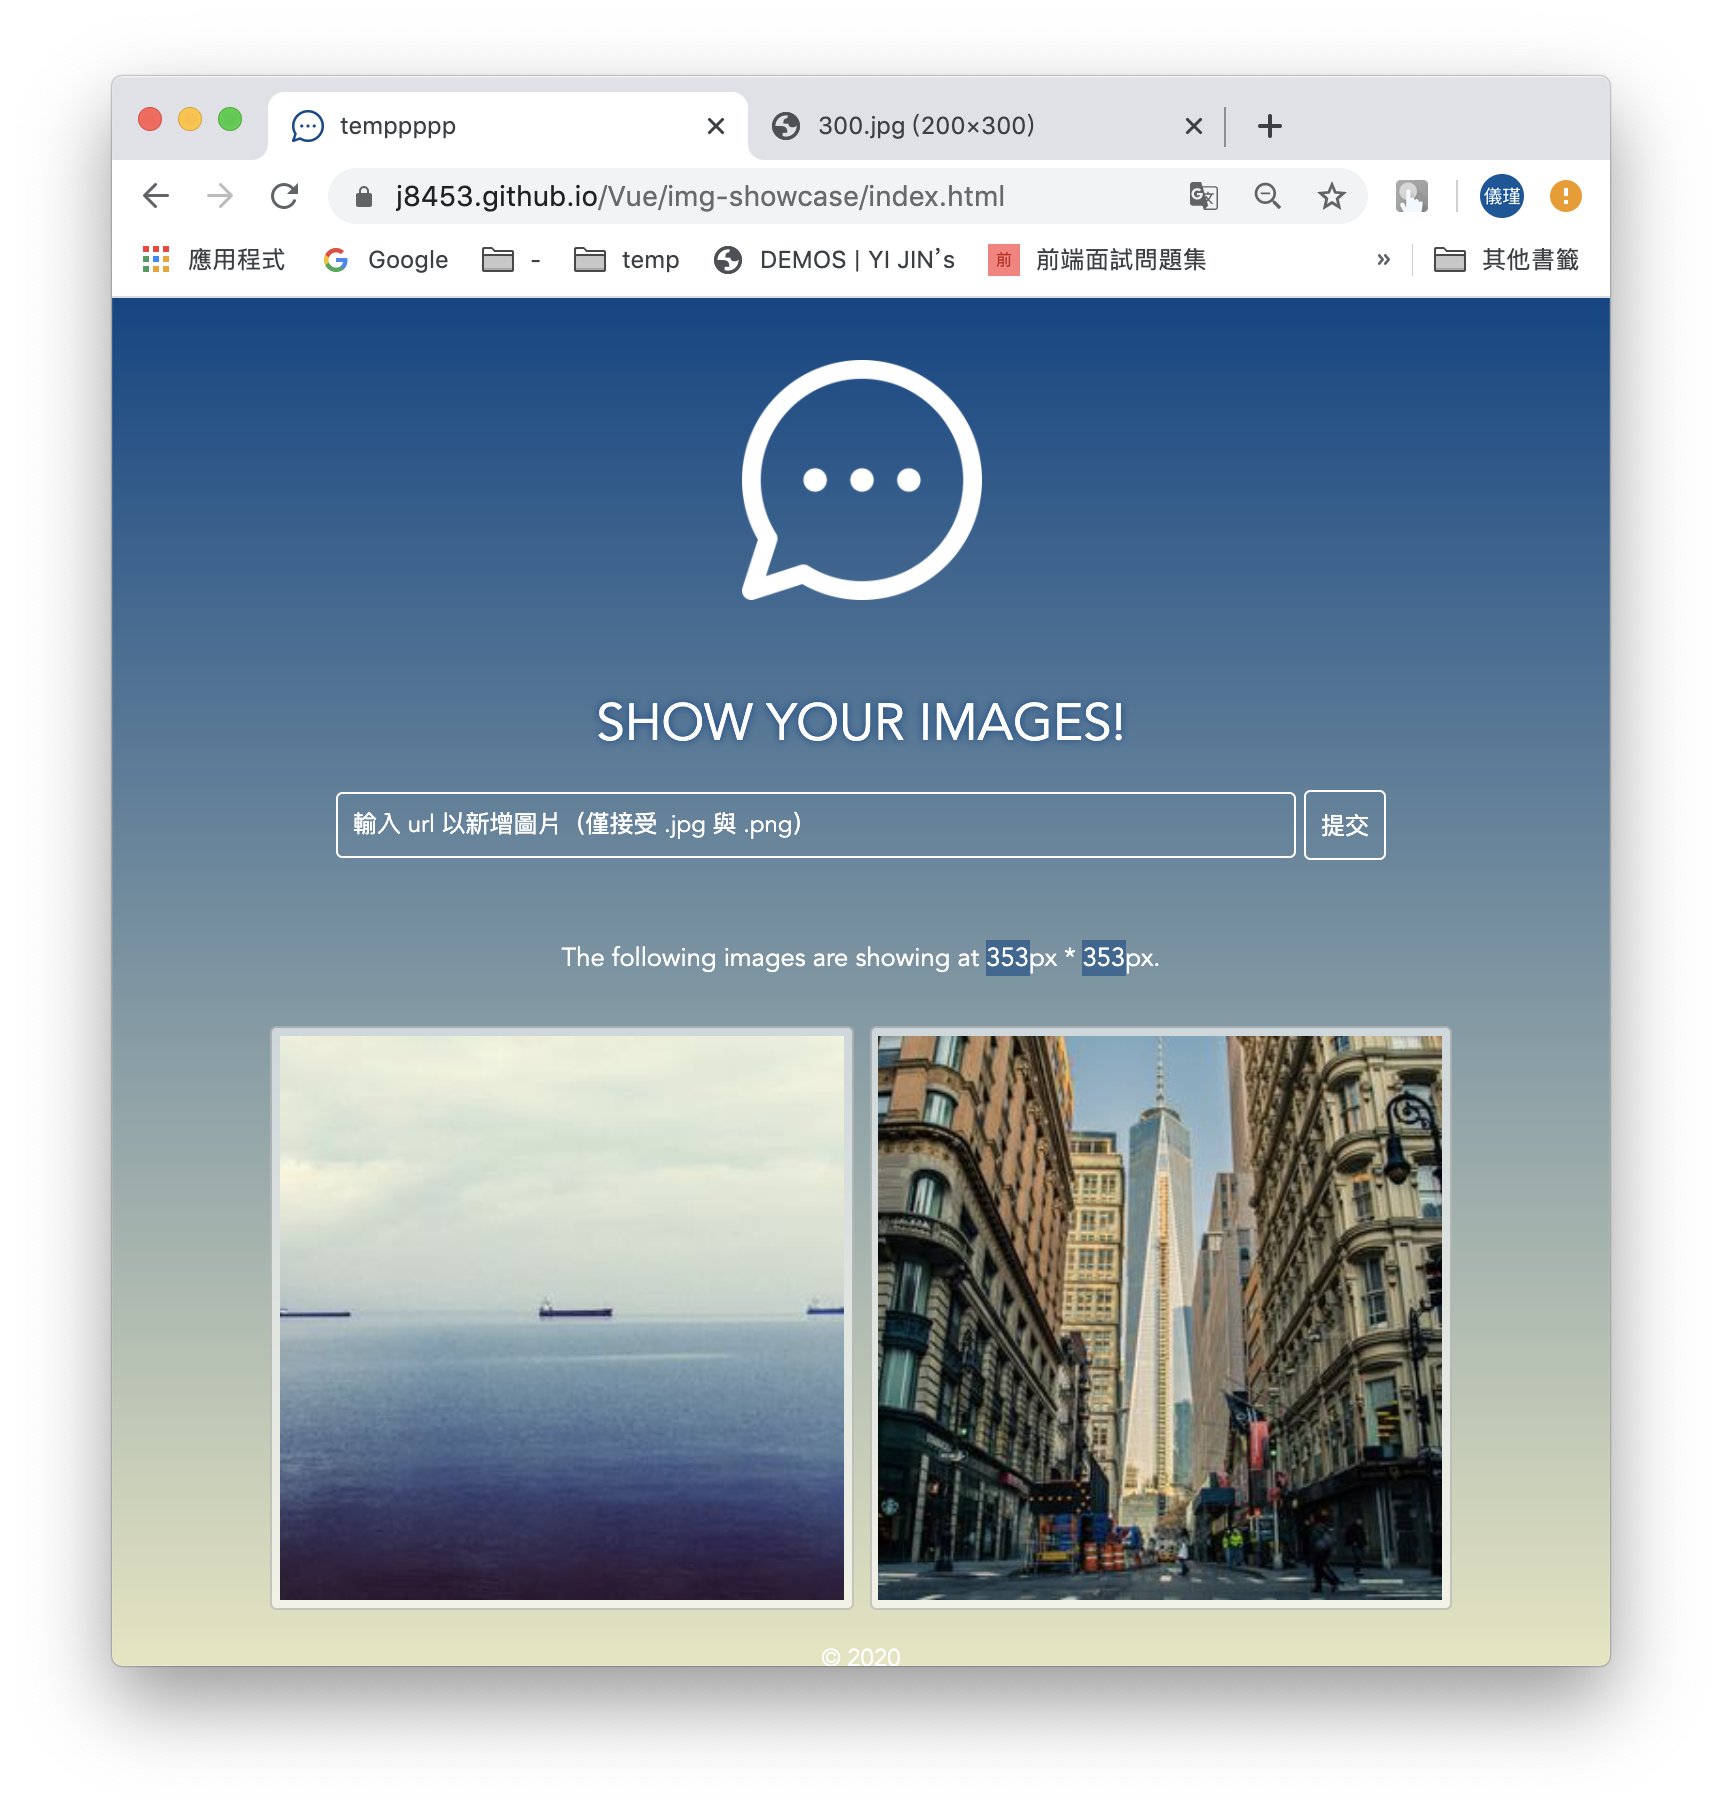Image resolution: width=1722 pixels, height=1814 pixels.
Task: Click the © 2020 footer text
Action: (861, 1657)
